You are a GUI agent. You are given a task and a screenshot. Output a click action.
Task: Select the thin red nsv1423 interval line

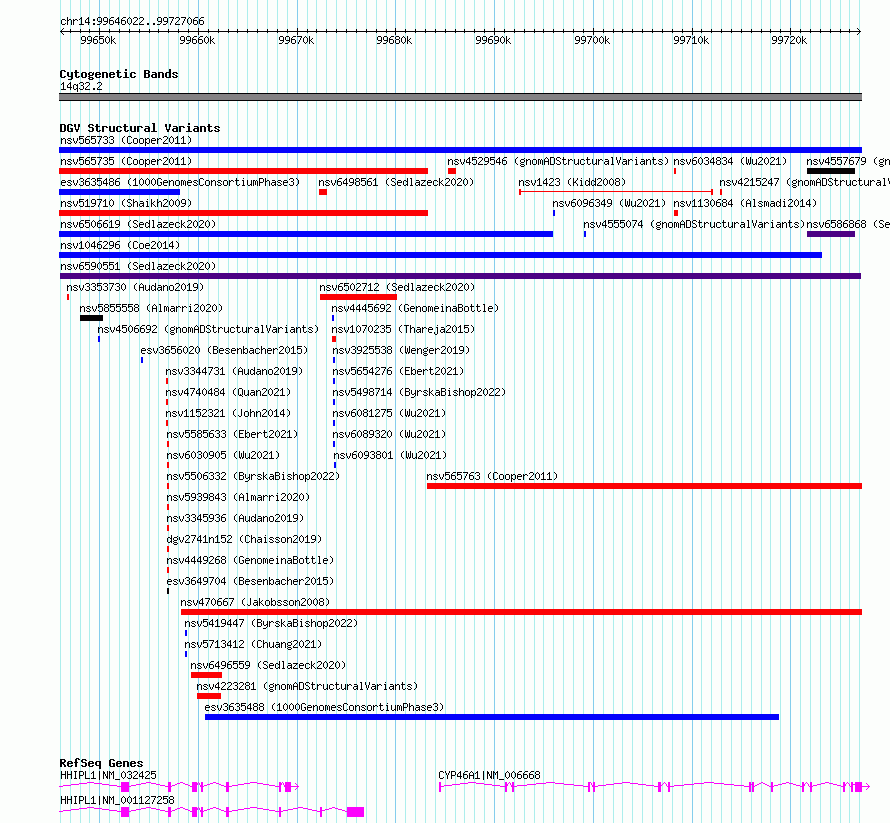(x=616, y=192)
